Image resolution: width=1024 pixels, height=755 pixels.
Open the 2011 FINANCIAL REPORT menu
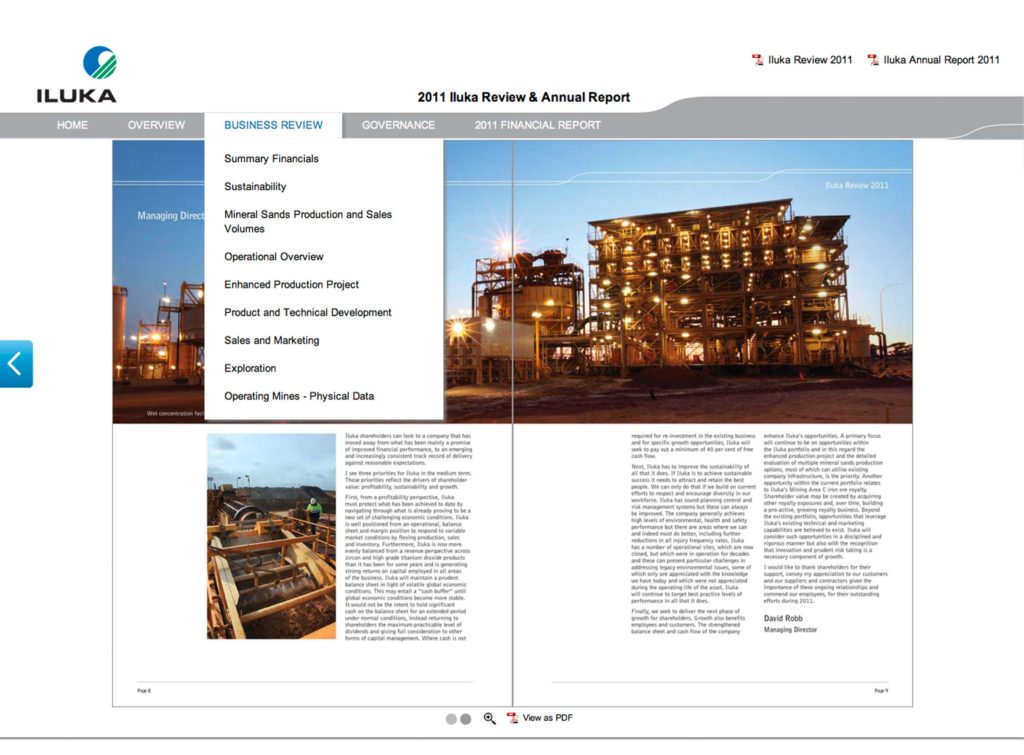537,125
